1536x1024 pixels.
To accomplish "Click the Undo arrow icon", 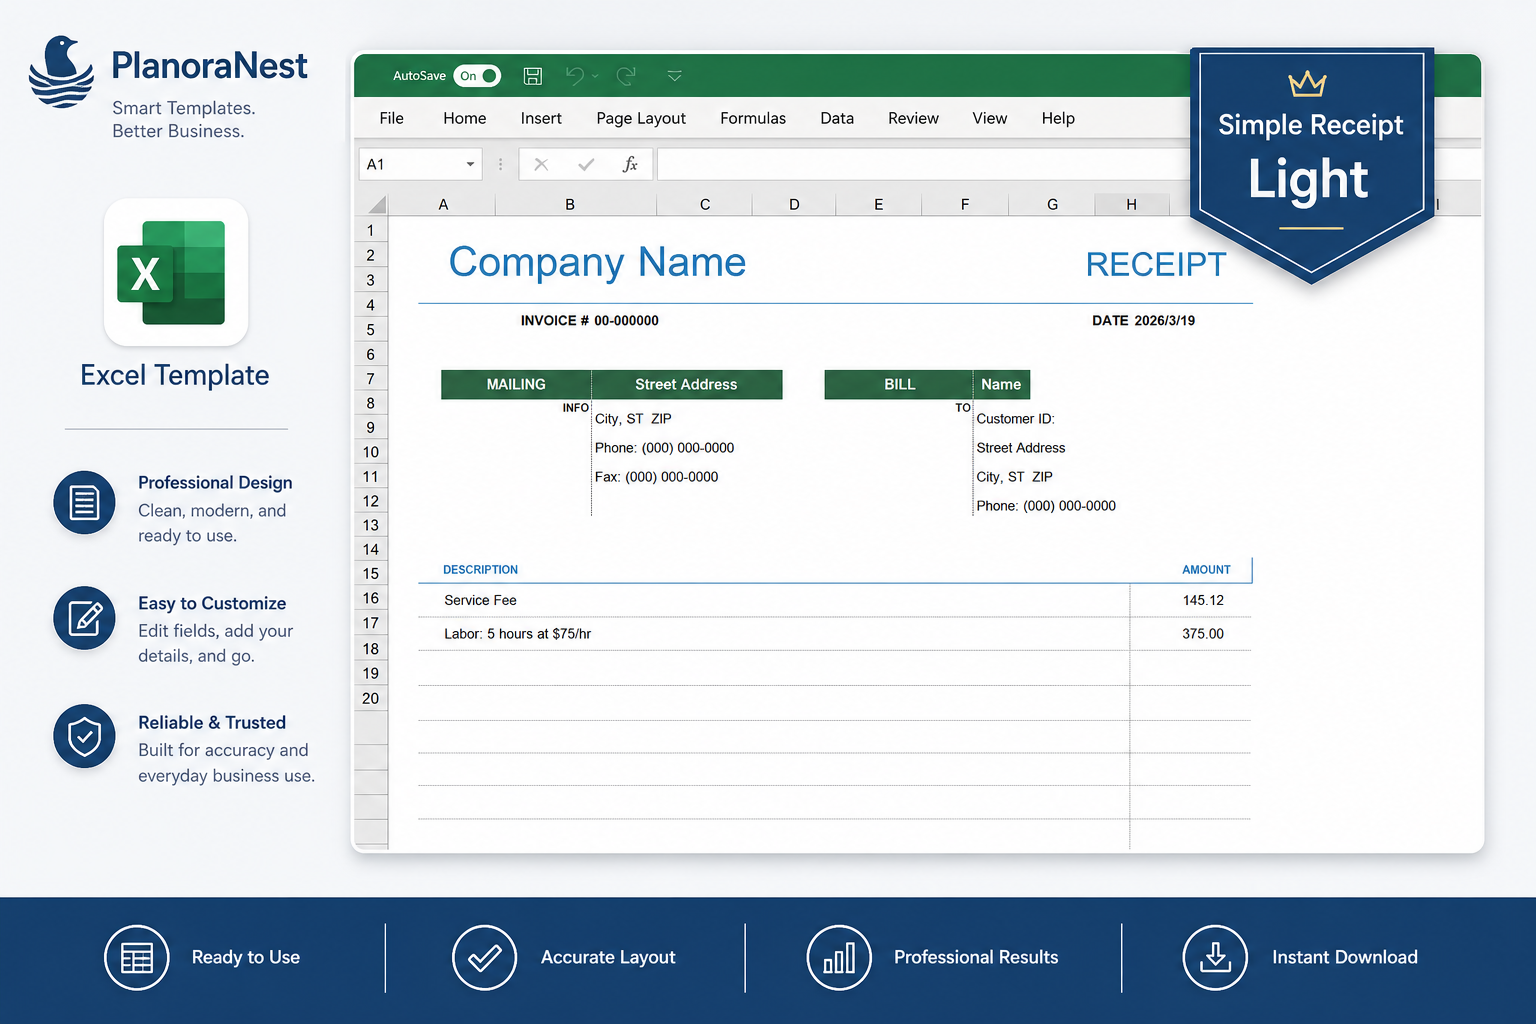I will 574,76.
